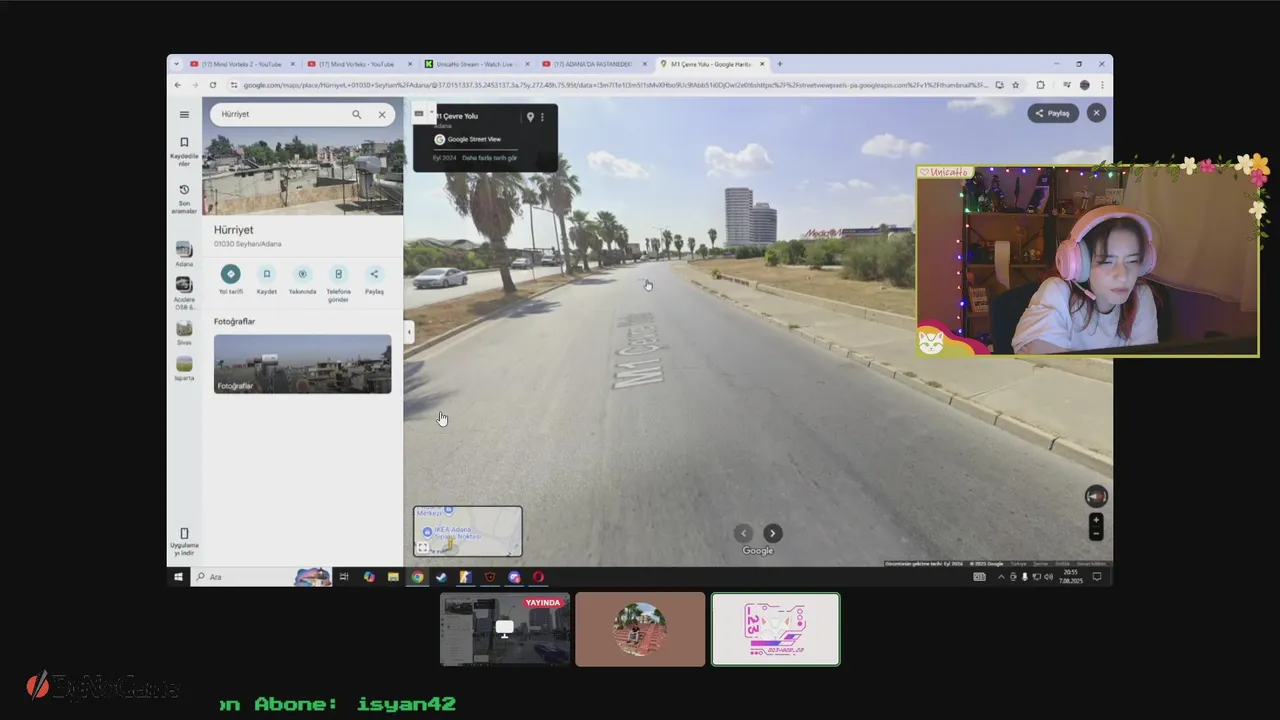Viewport: 1280px width, 720px height.
Task: Bookmark page with star icon
Action: click(1016, 85)
